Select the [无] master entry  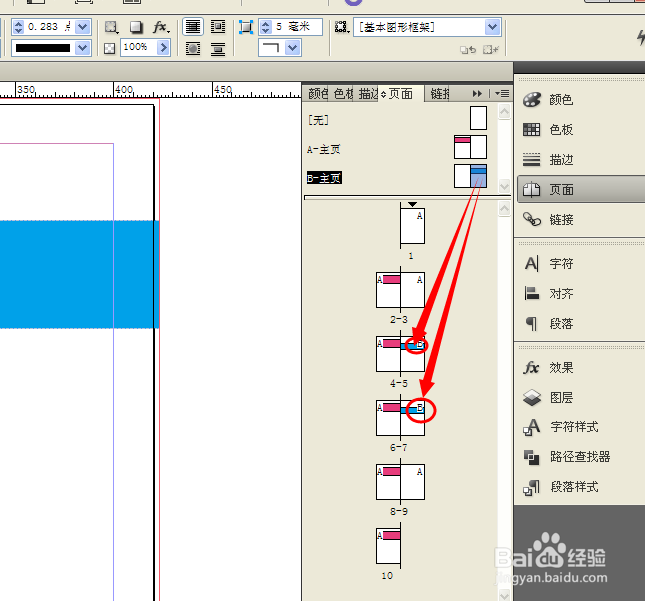coord(318,120)
